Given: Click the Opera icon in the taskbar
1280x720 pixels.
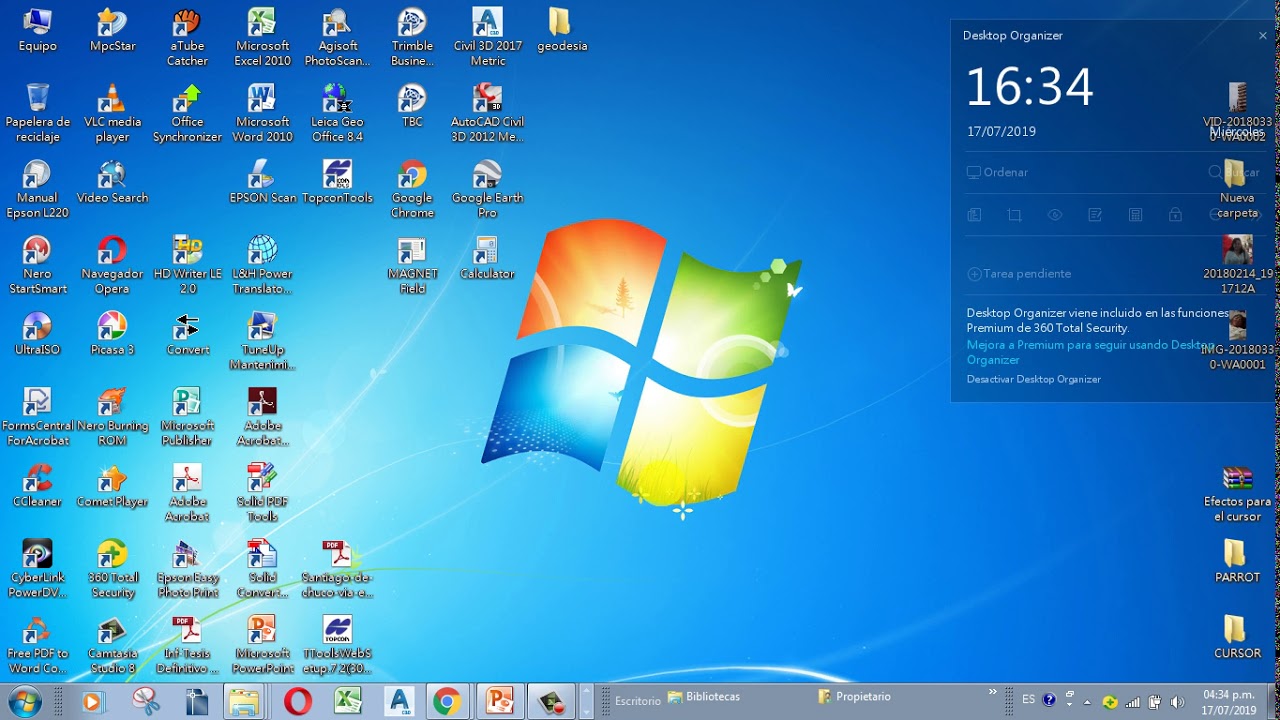Looking at the screenshot, I should point(297,702).
